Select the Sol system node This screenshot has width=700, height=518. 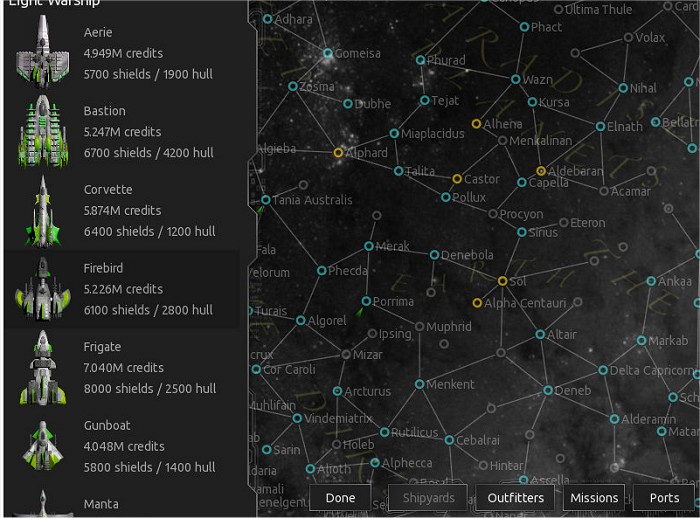[502, 281]
